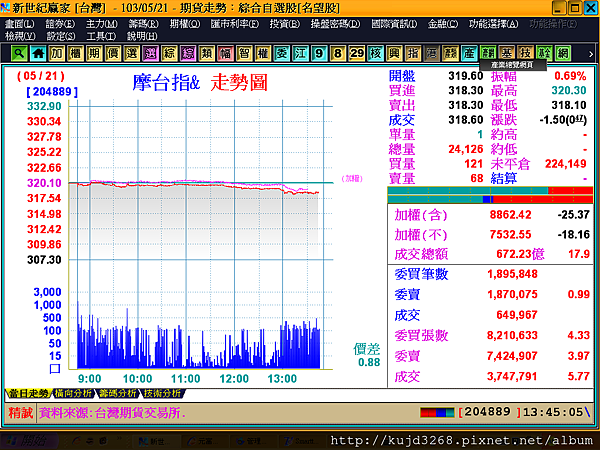
Task: Switch to the 當日走勢 tab
Action: click(28, 393)
